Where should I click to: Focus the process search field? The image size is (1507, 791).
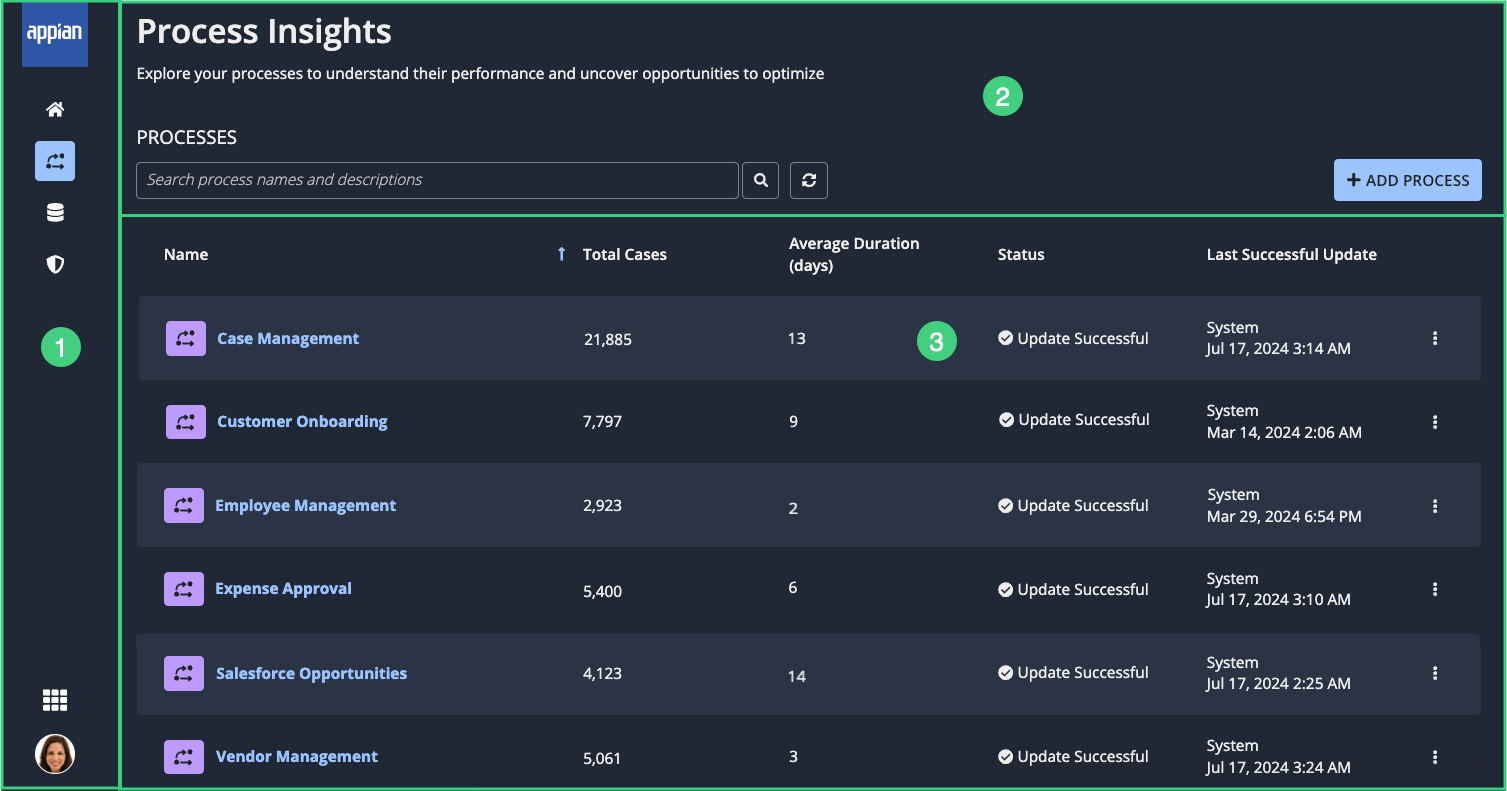point(437,180)
